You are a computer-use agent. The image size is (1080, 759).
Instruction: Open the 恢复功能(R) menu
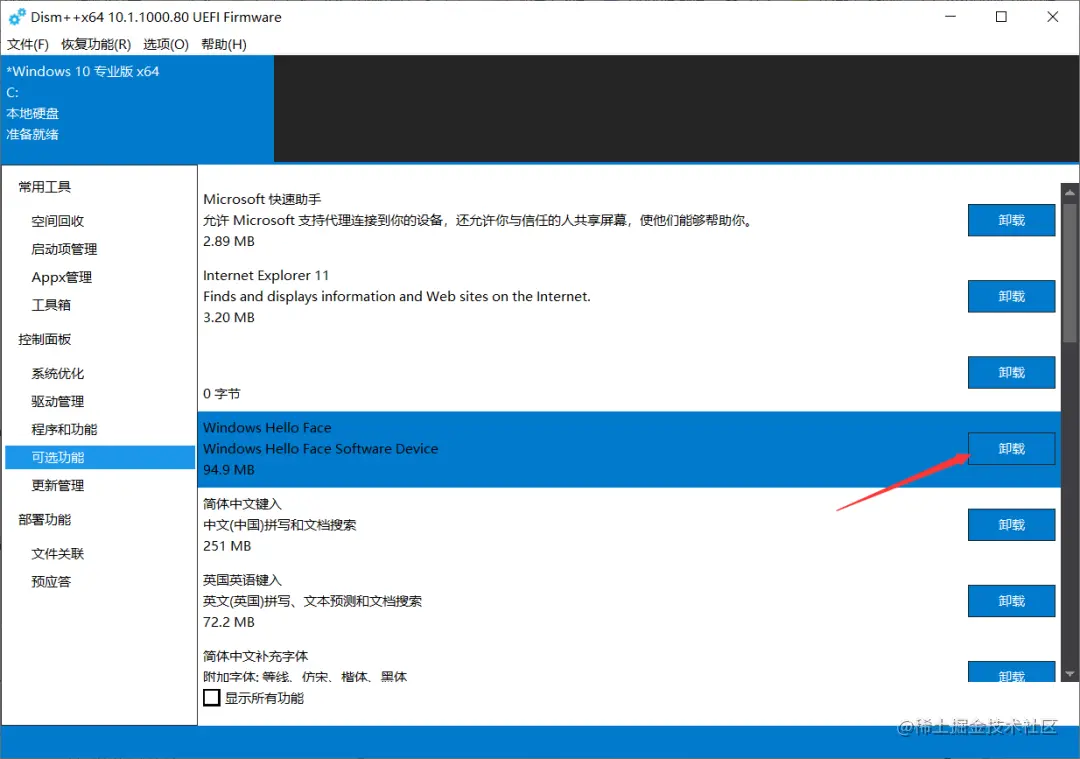point(96,44)
